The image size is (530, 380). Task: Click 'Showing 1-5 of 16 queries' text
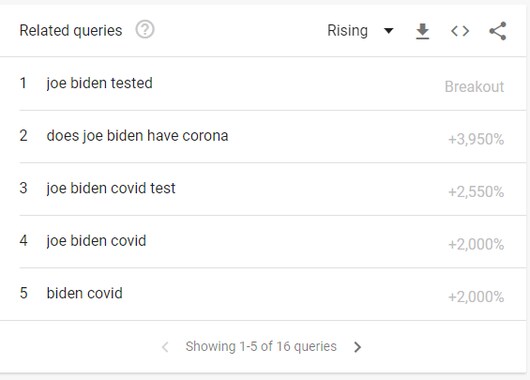(261, 347)
